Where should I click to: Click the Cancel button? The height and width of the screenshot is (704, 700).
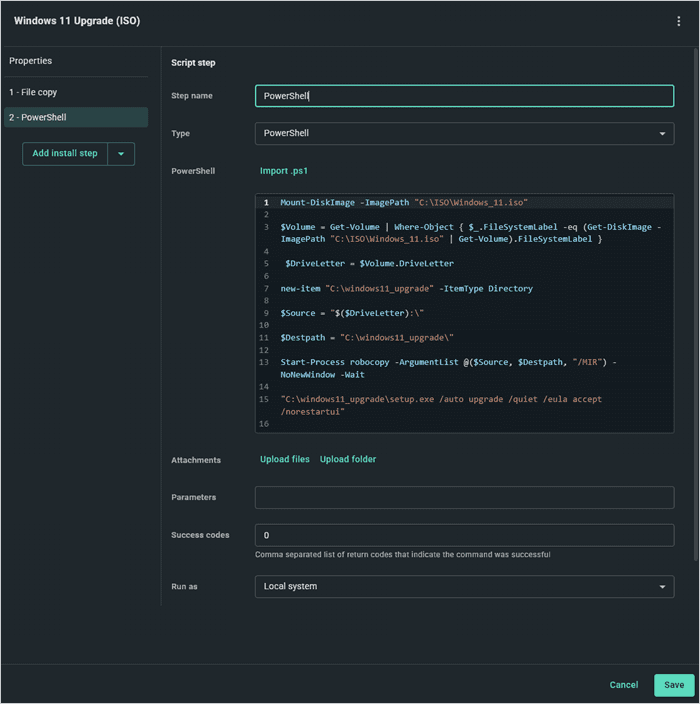click(x=624, y=685)
